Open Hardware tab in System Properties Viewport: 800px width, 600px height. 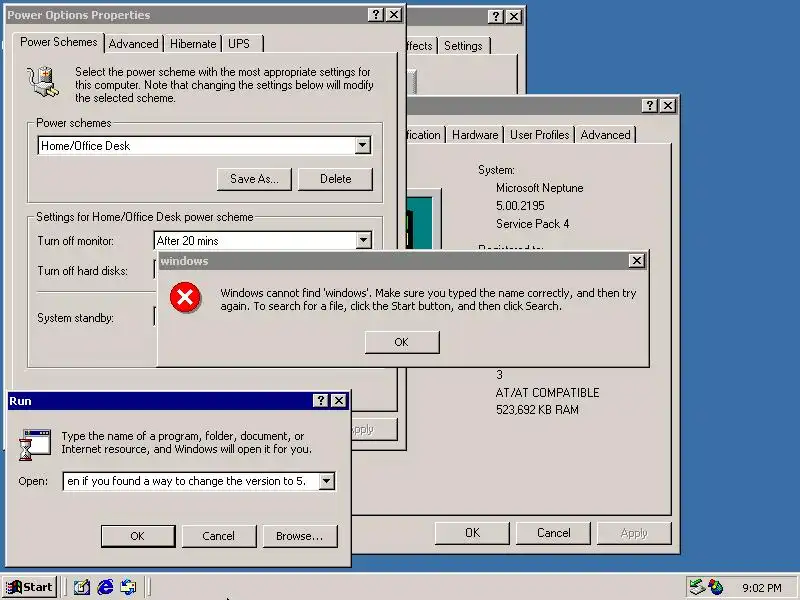click(475, 135)
